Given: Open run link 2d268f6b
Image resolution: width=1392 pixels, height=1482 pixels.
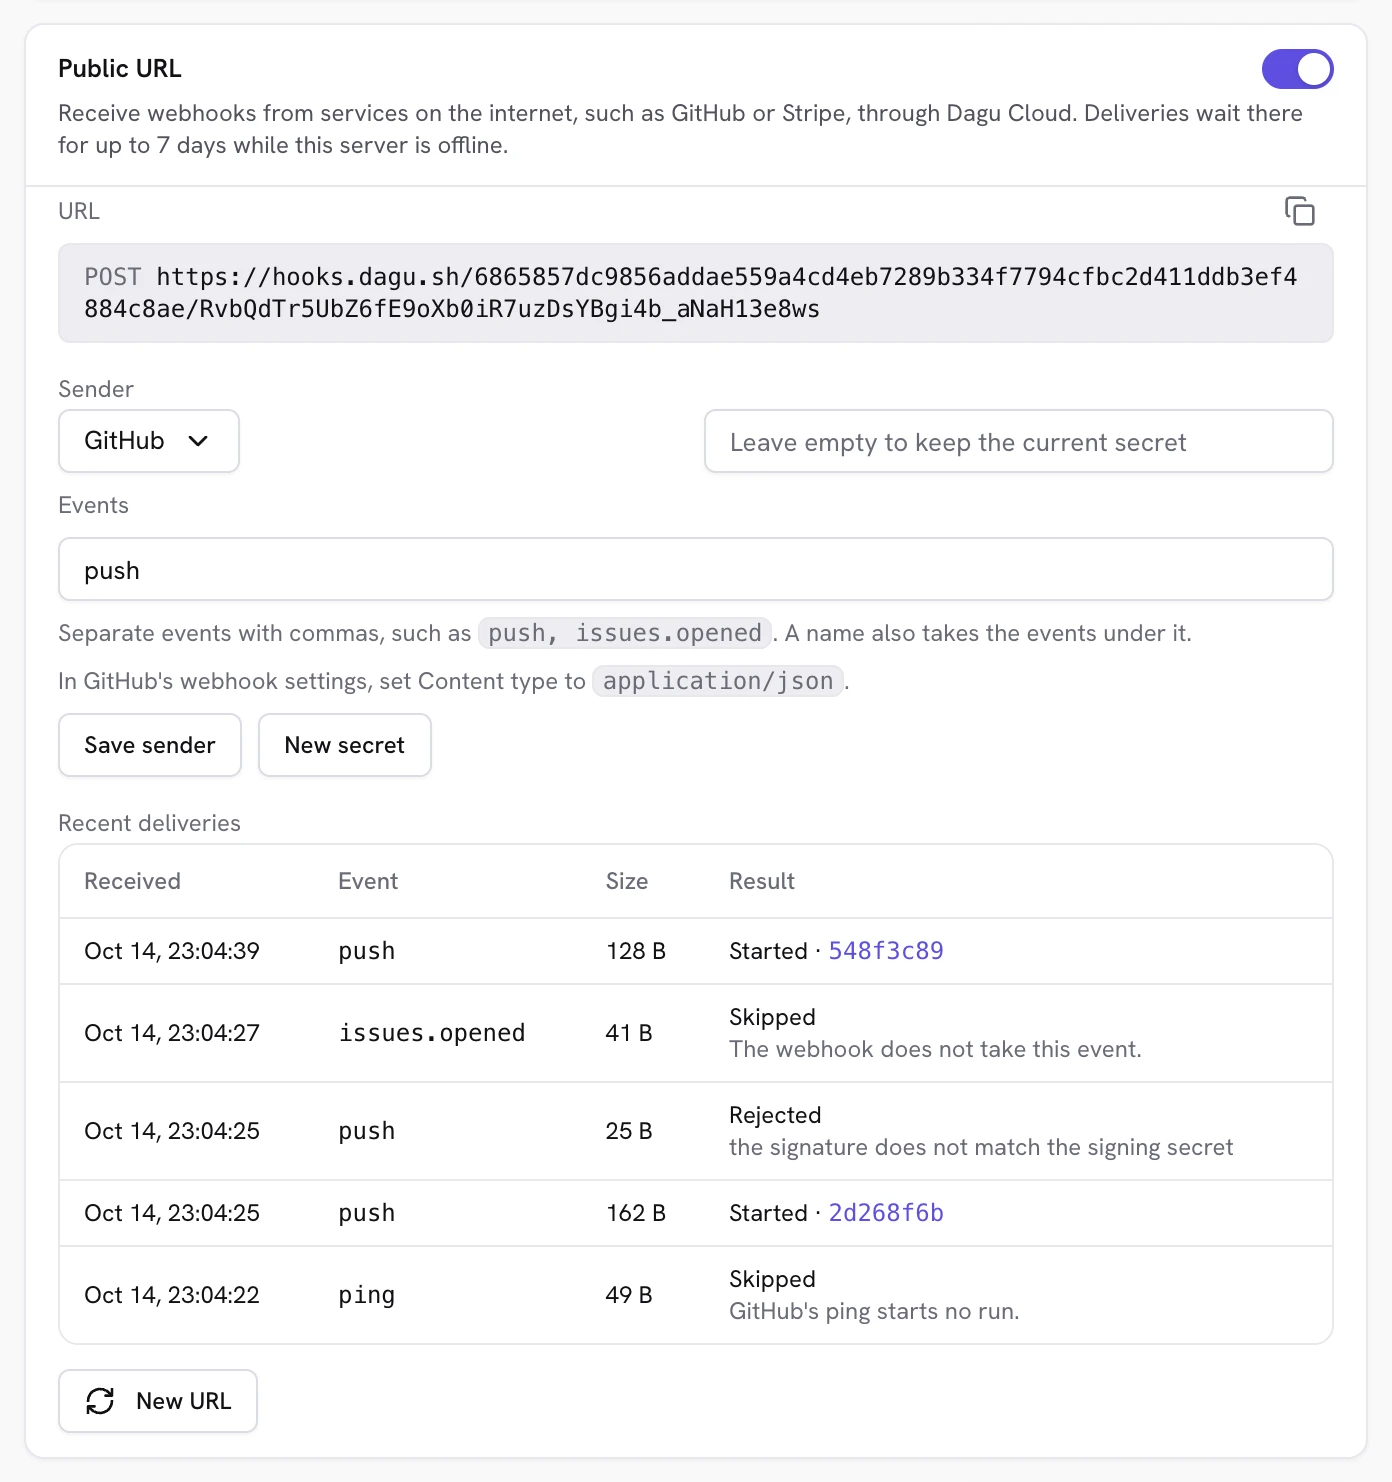Looking at the screenshot, I should (x=886, y=1213).
